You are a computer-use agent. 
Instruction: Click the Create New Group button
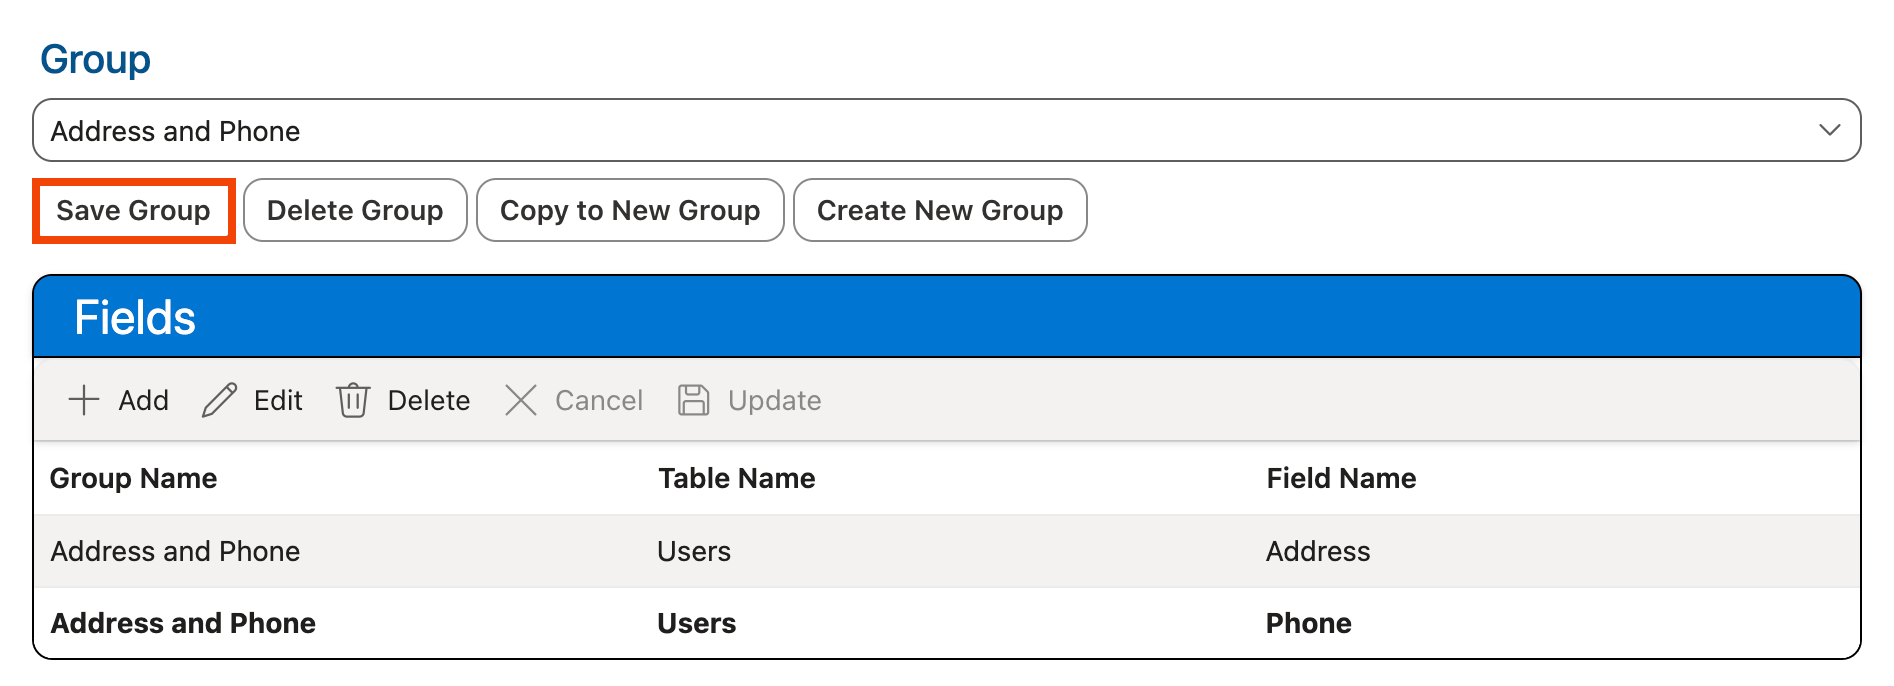click(939, 210)
